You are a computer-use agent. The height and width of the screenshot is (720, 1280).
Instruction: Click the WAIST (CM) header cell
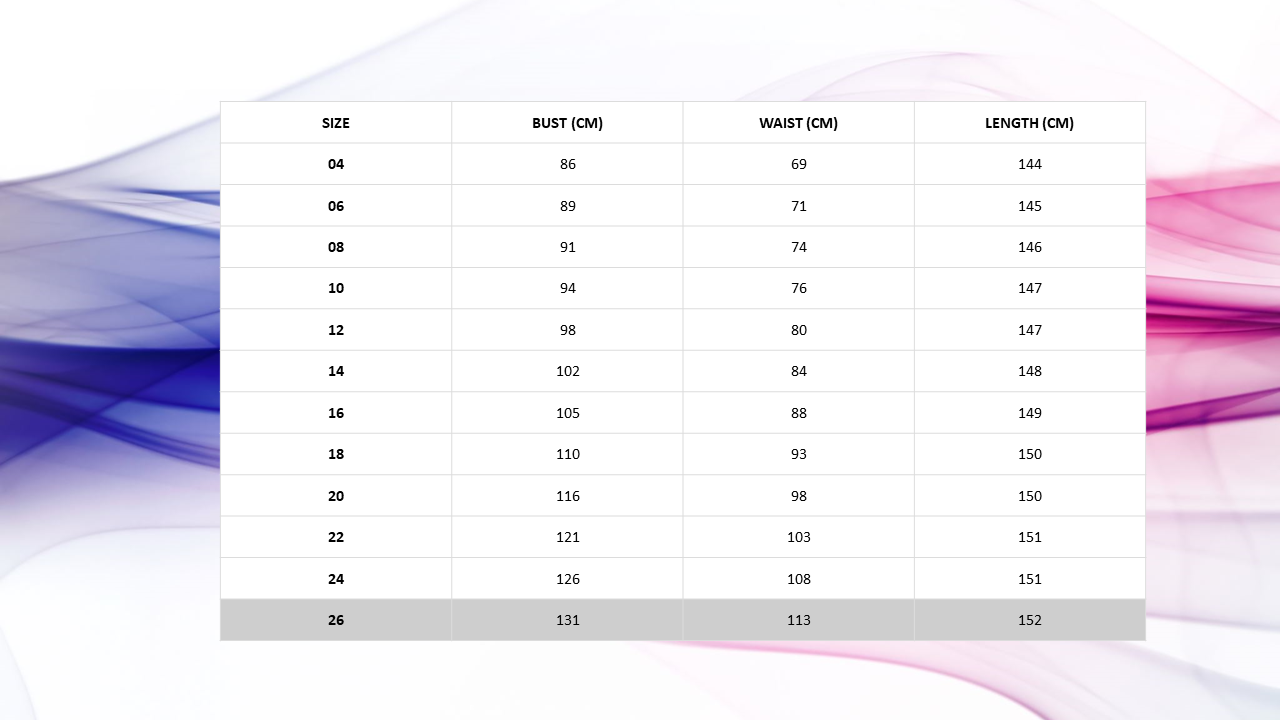798,123
